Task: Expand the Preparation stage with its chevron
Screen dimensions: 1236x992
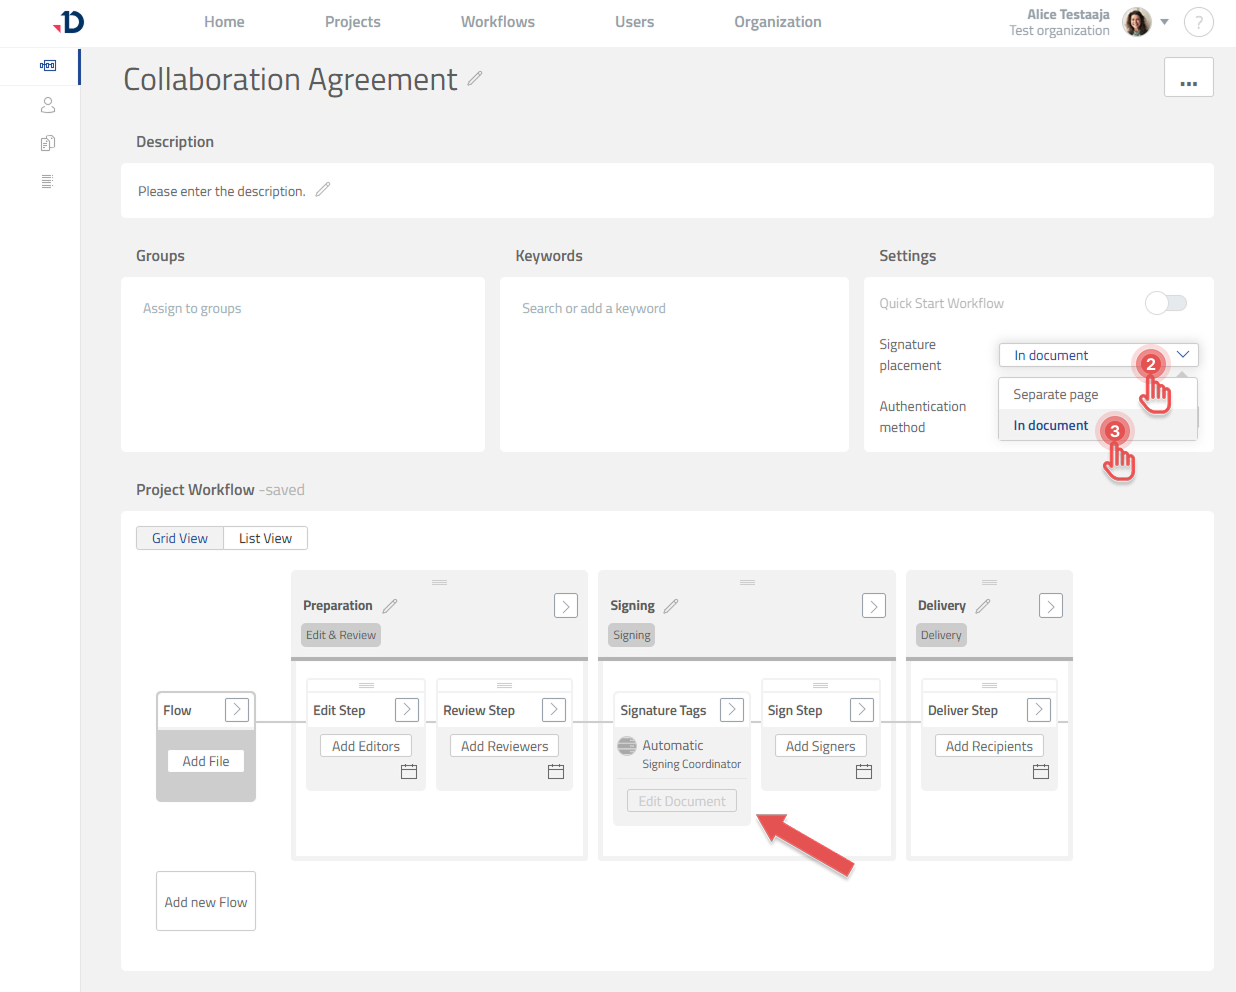Action: click(565, 605)
